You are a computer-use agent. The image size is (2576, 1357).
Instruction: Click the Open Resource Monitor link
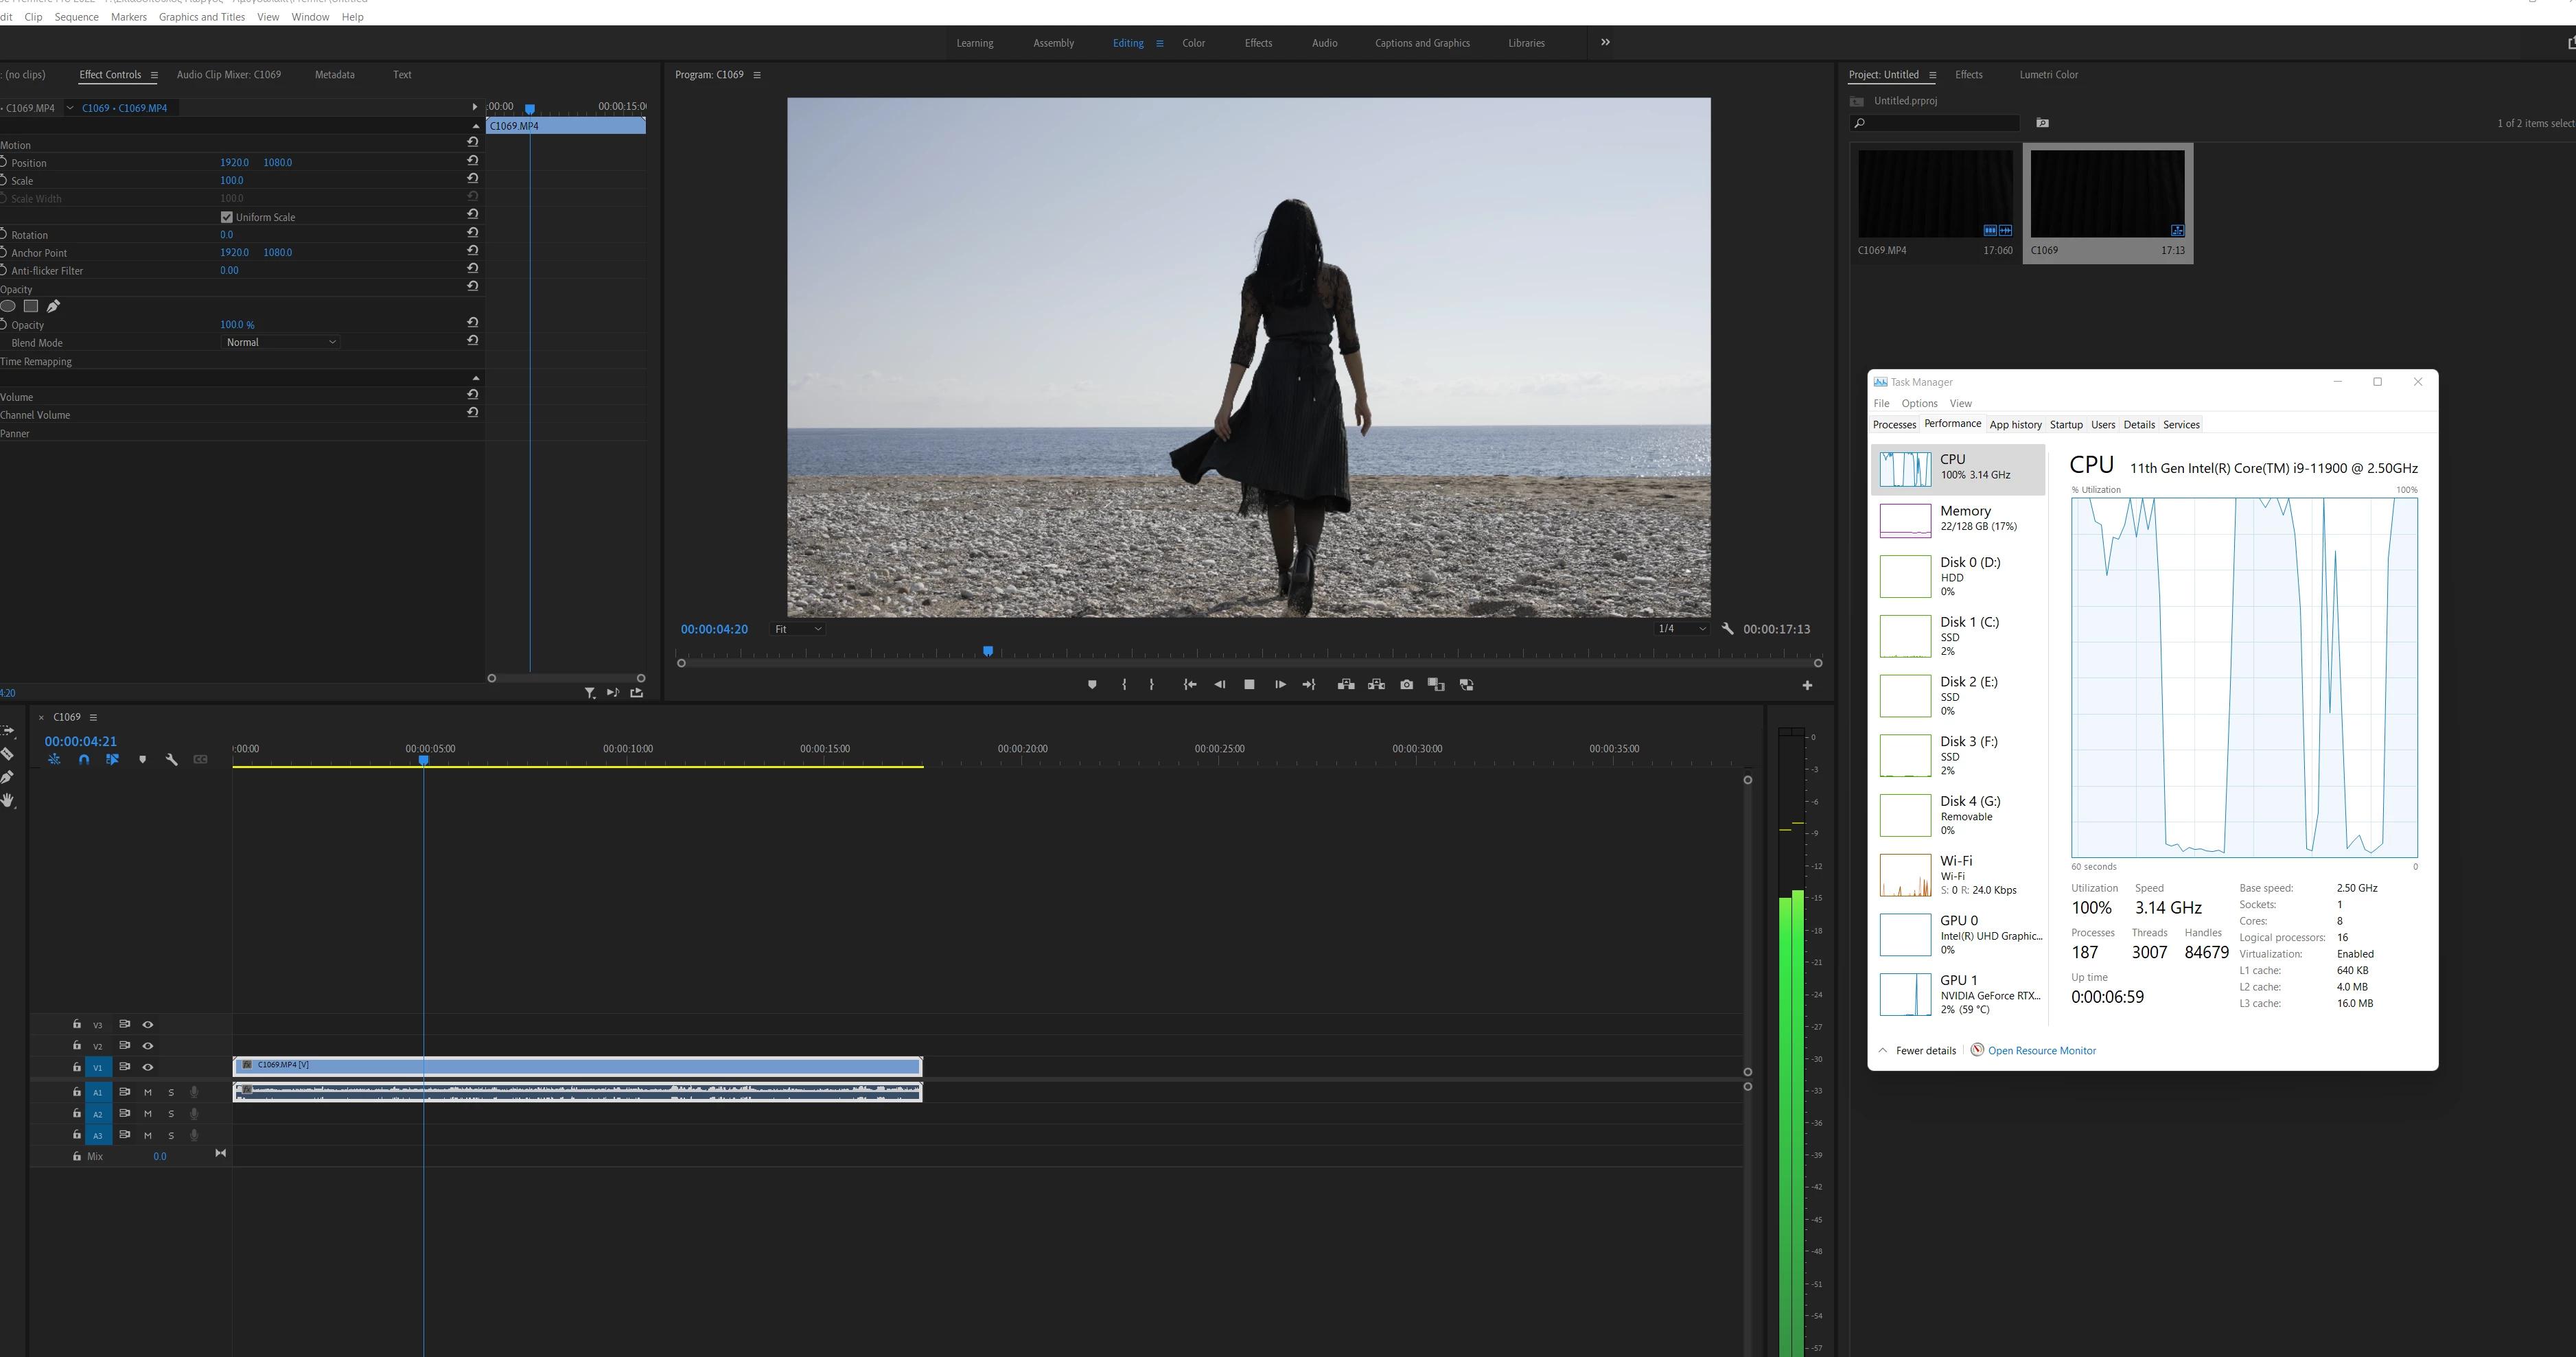click(2041, 1051)
